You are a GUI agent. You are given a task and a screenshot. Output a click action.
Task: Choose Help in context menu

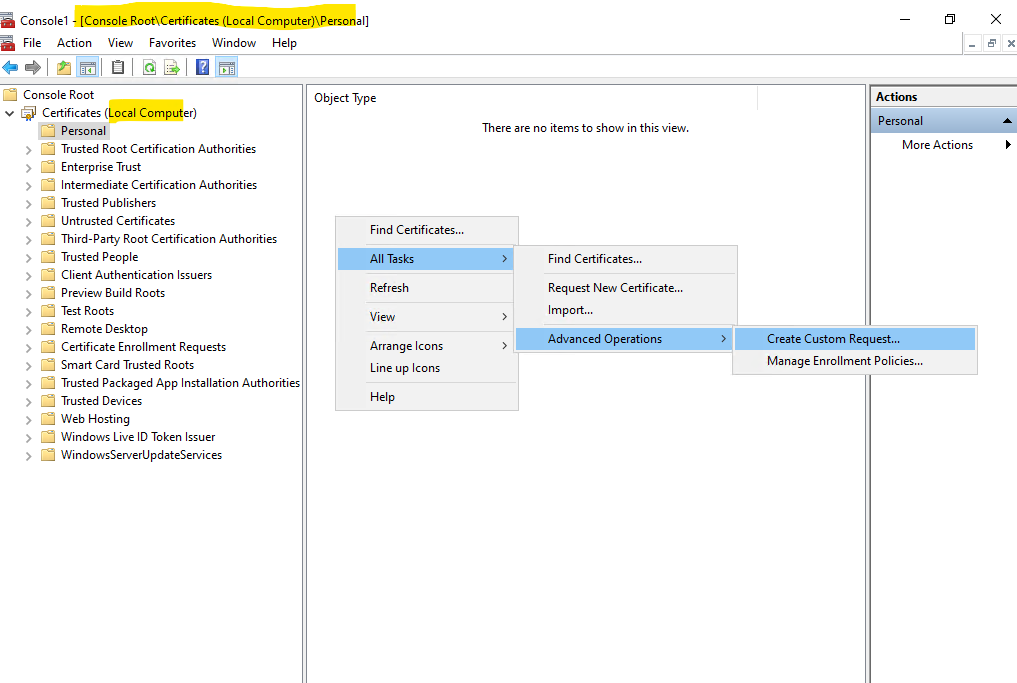(x=426, y=396)
